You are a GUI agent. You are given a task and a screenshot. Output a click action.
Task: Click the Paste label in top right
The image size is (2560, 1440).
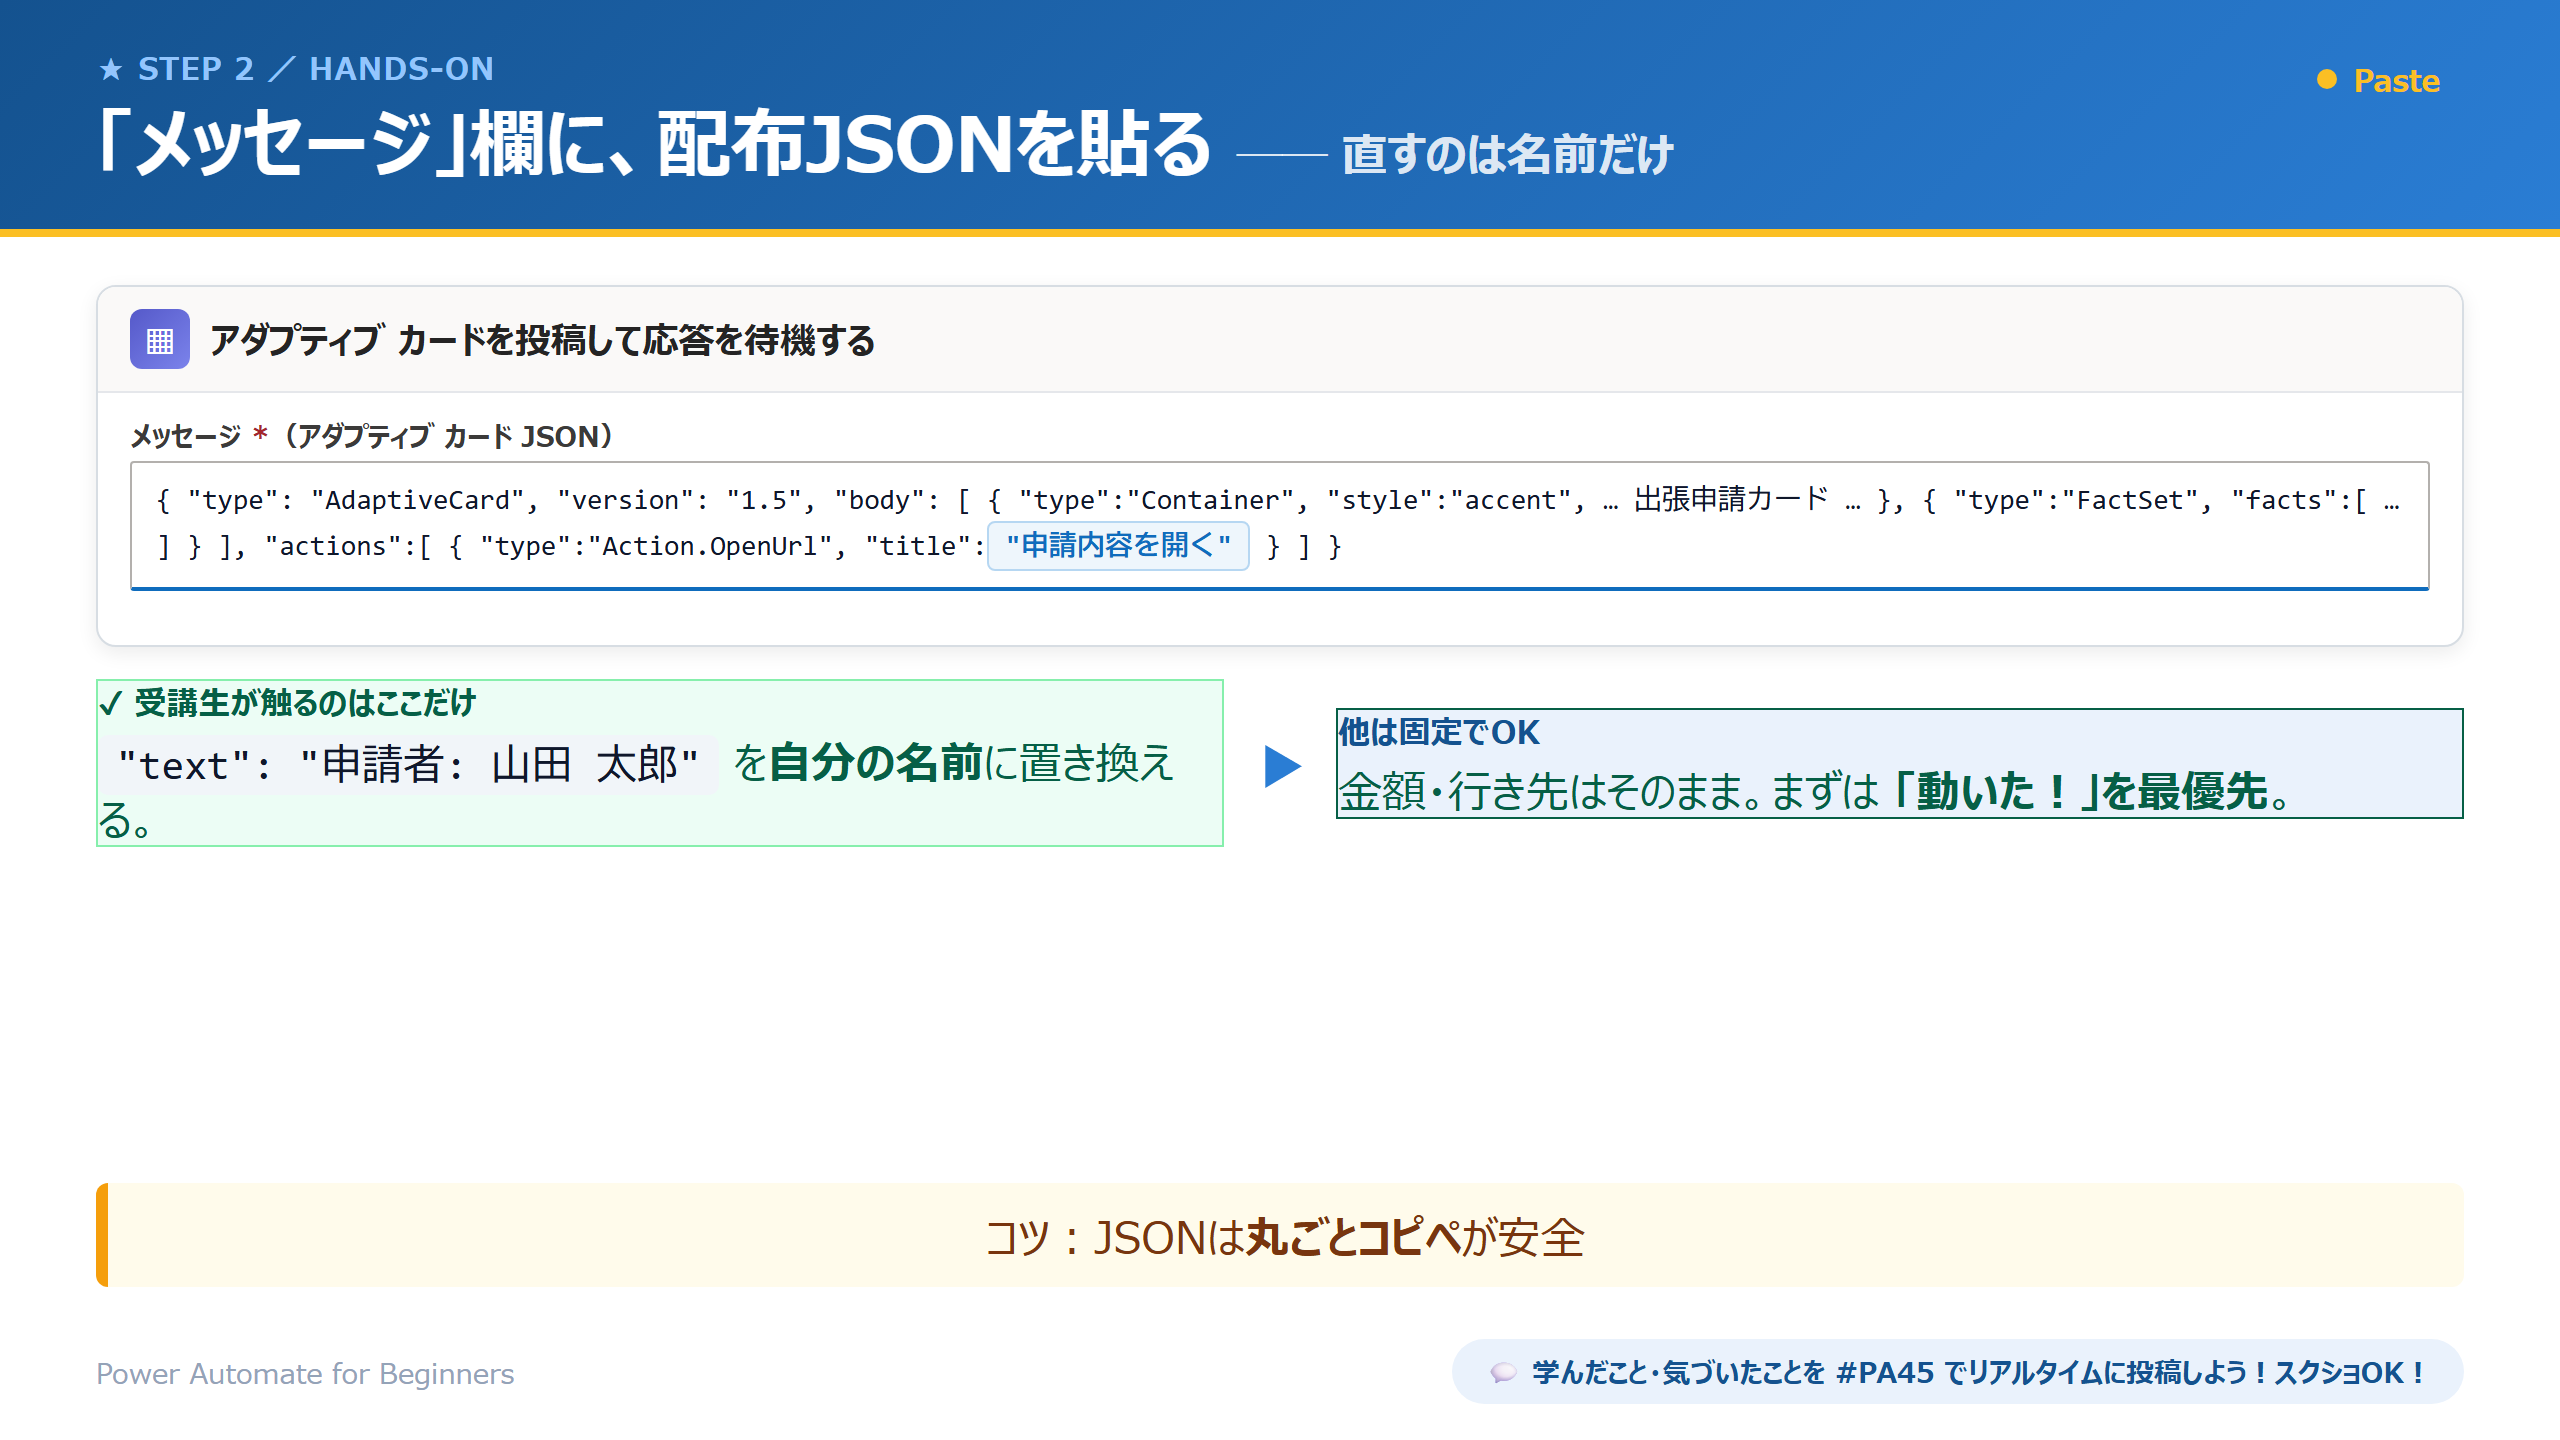[x=2397, y=81]
